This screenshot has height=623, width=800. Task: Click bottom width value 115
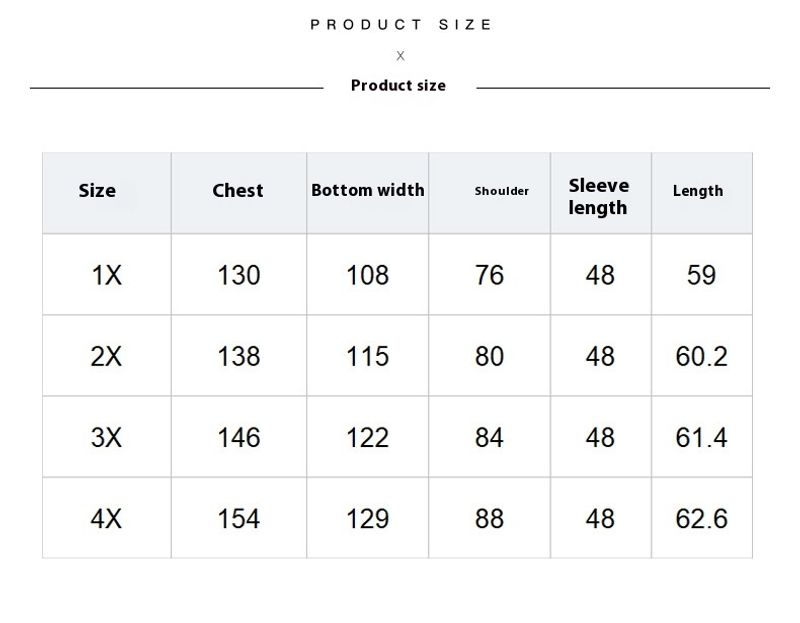pyautogui.click(x=367, y=357)
